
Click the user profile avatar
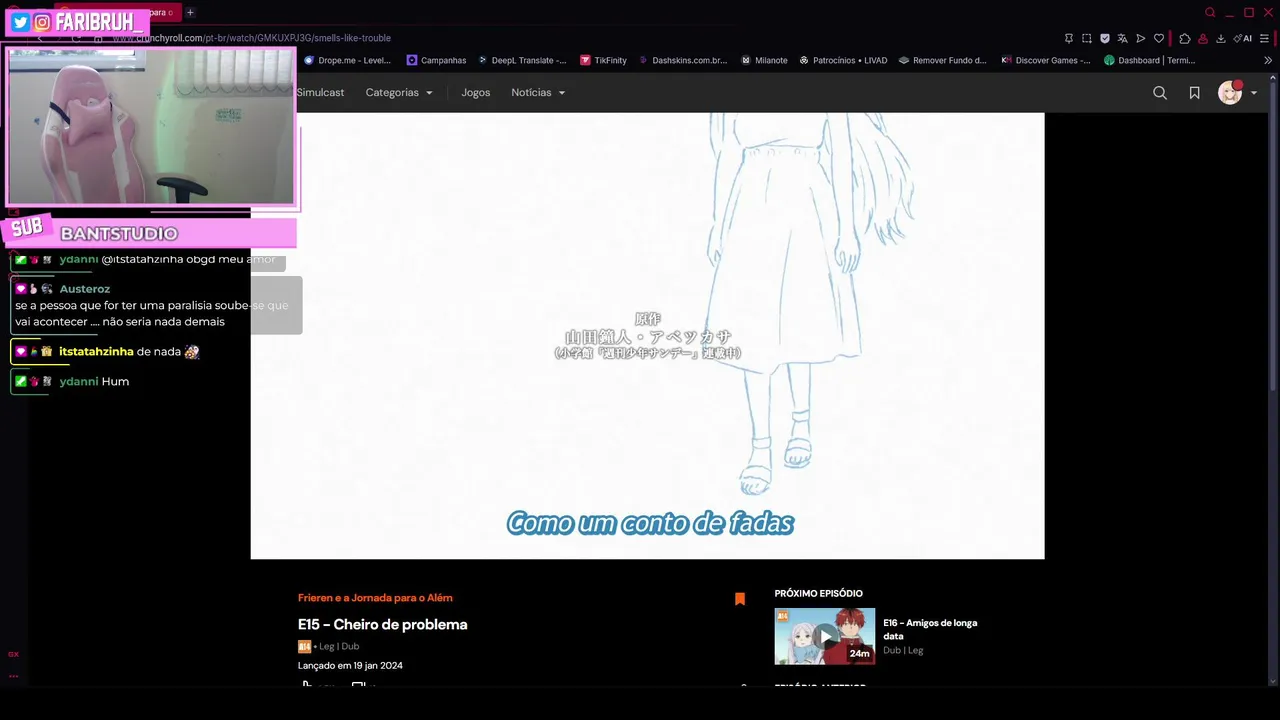1230,92
